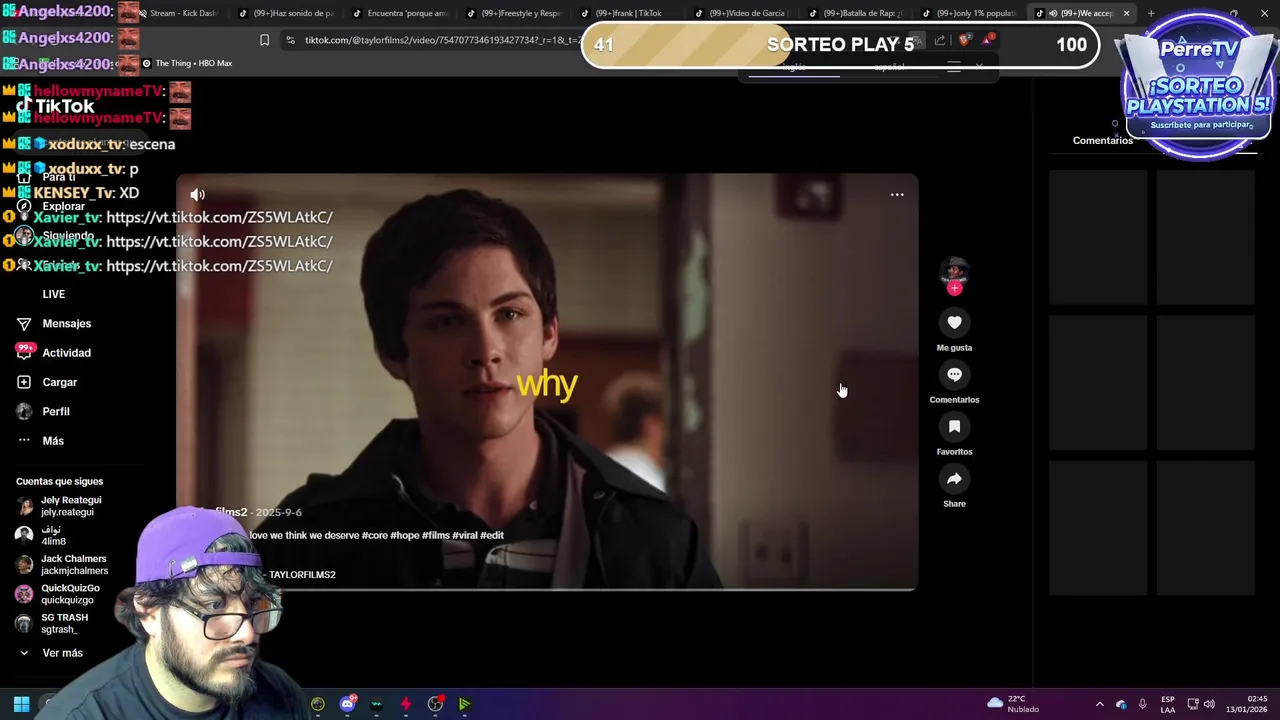Viewport: 1280px width, 720px height.
Task: Switch to the Encuentra 'porque am browser tab
Action: (399, 13)
